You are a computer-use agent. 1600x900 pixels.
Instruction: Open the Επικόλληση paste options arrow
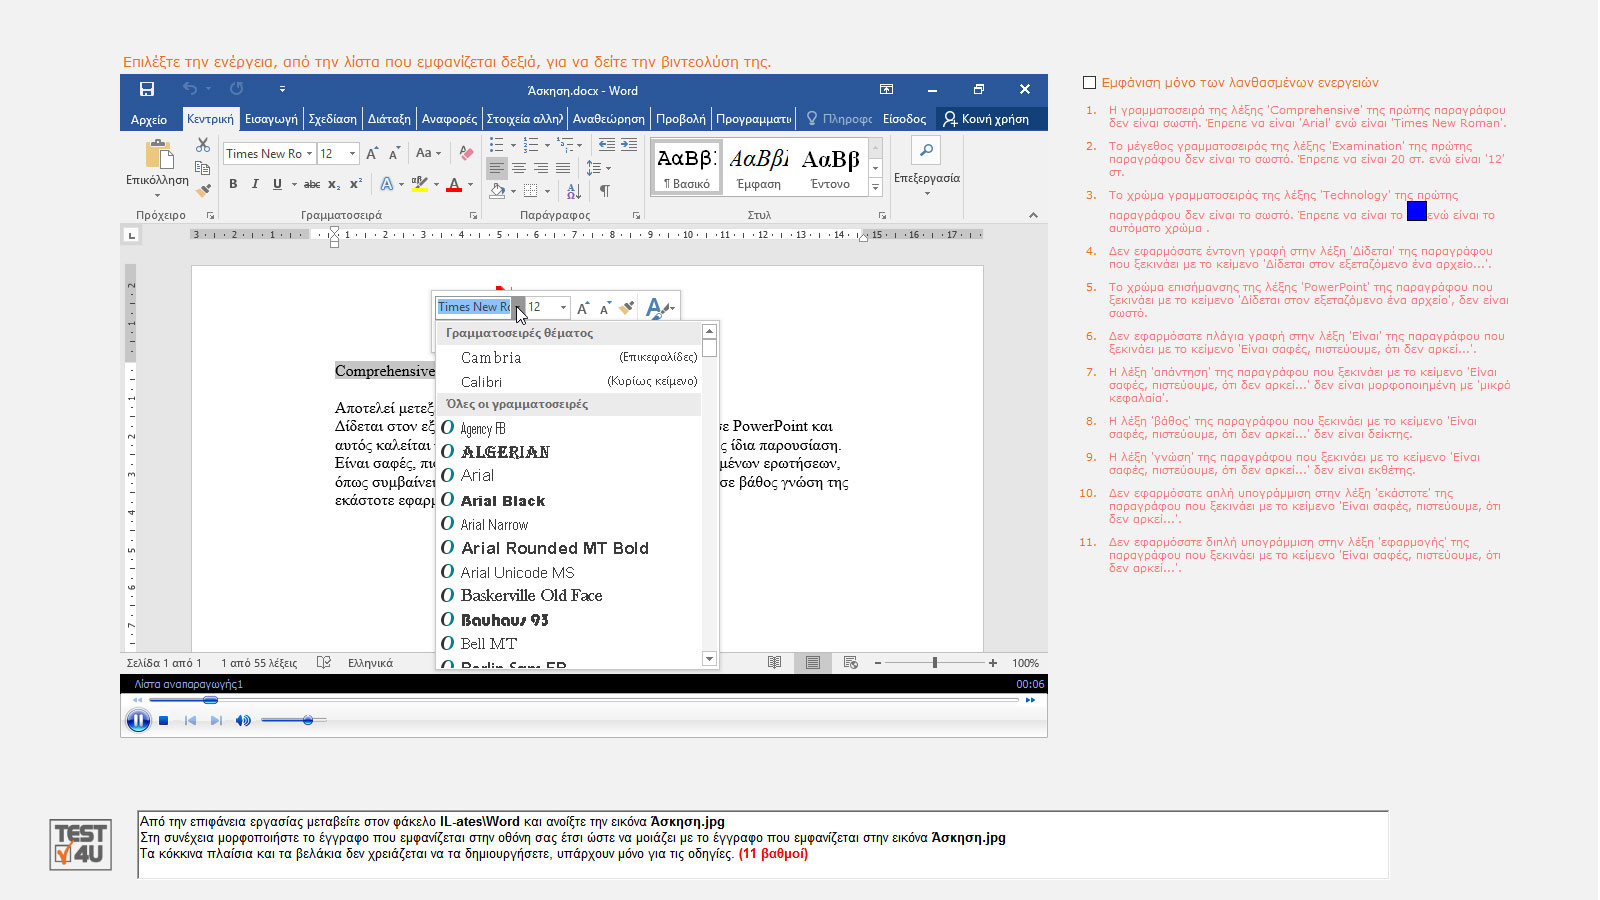(x=157, y=193)
